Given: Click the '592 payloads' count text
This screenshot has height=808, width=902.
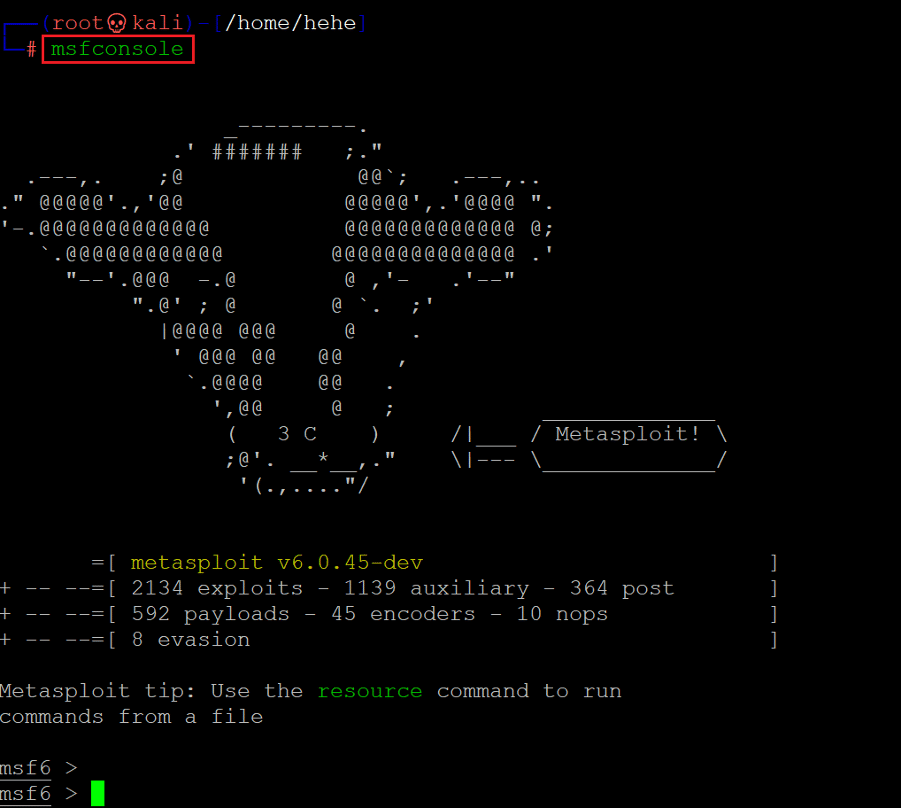Looking at the screenshot, I should [x=211, y=614].
